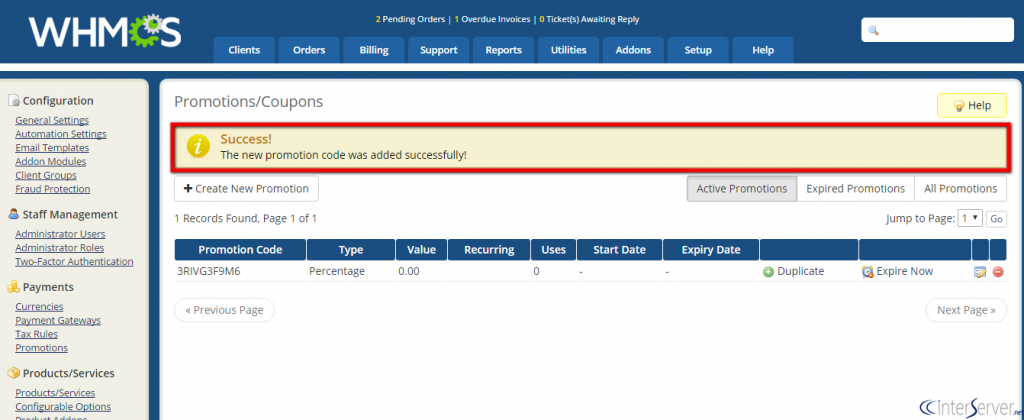Open Addon Modules in sidebar
Viewport: 1024px width, 420px height.
coord(51,161)
